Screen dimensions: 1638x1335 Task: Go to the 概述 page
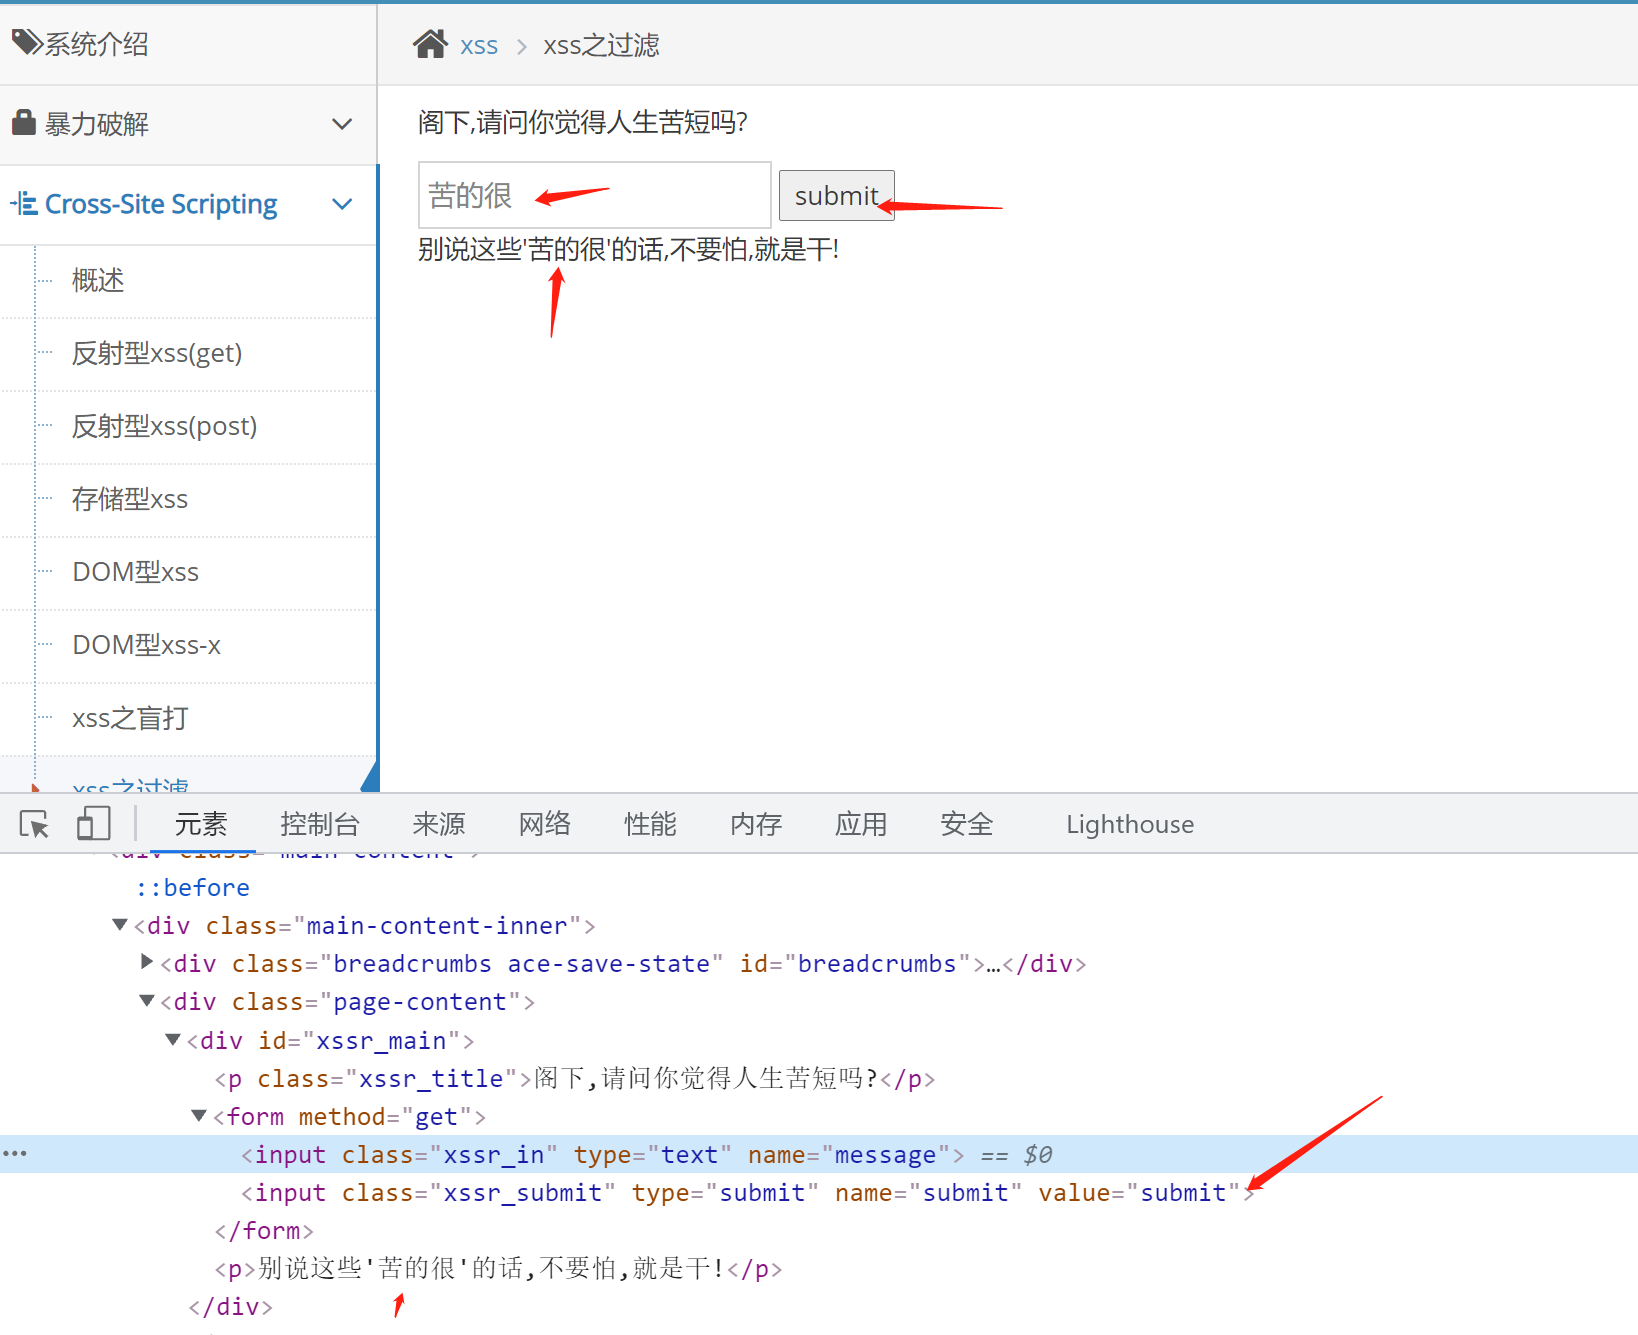98,280
